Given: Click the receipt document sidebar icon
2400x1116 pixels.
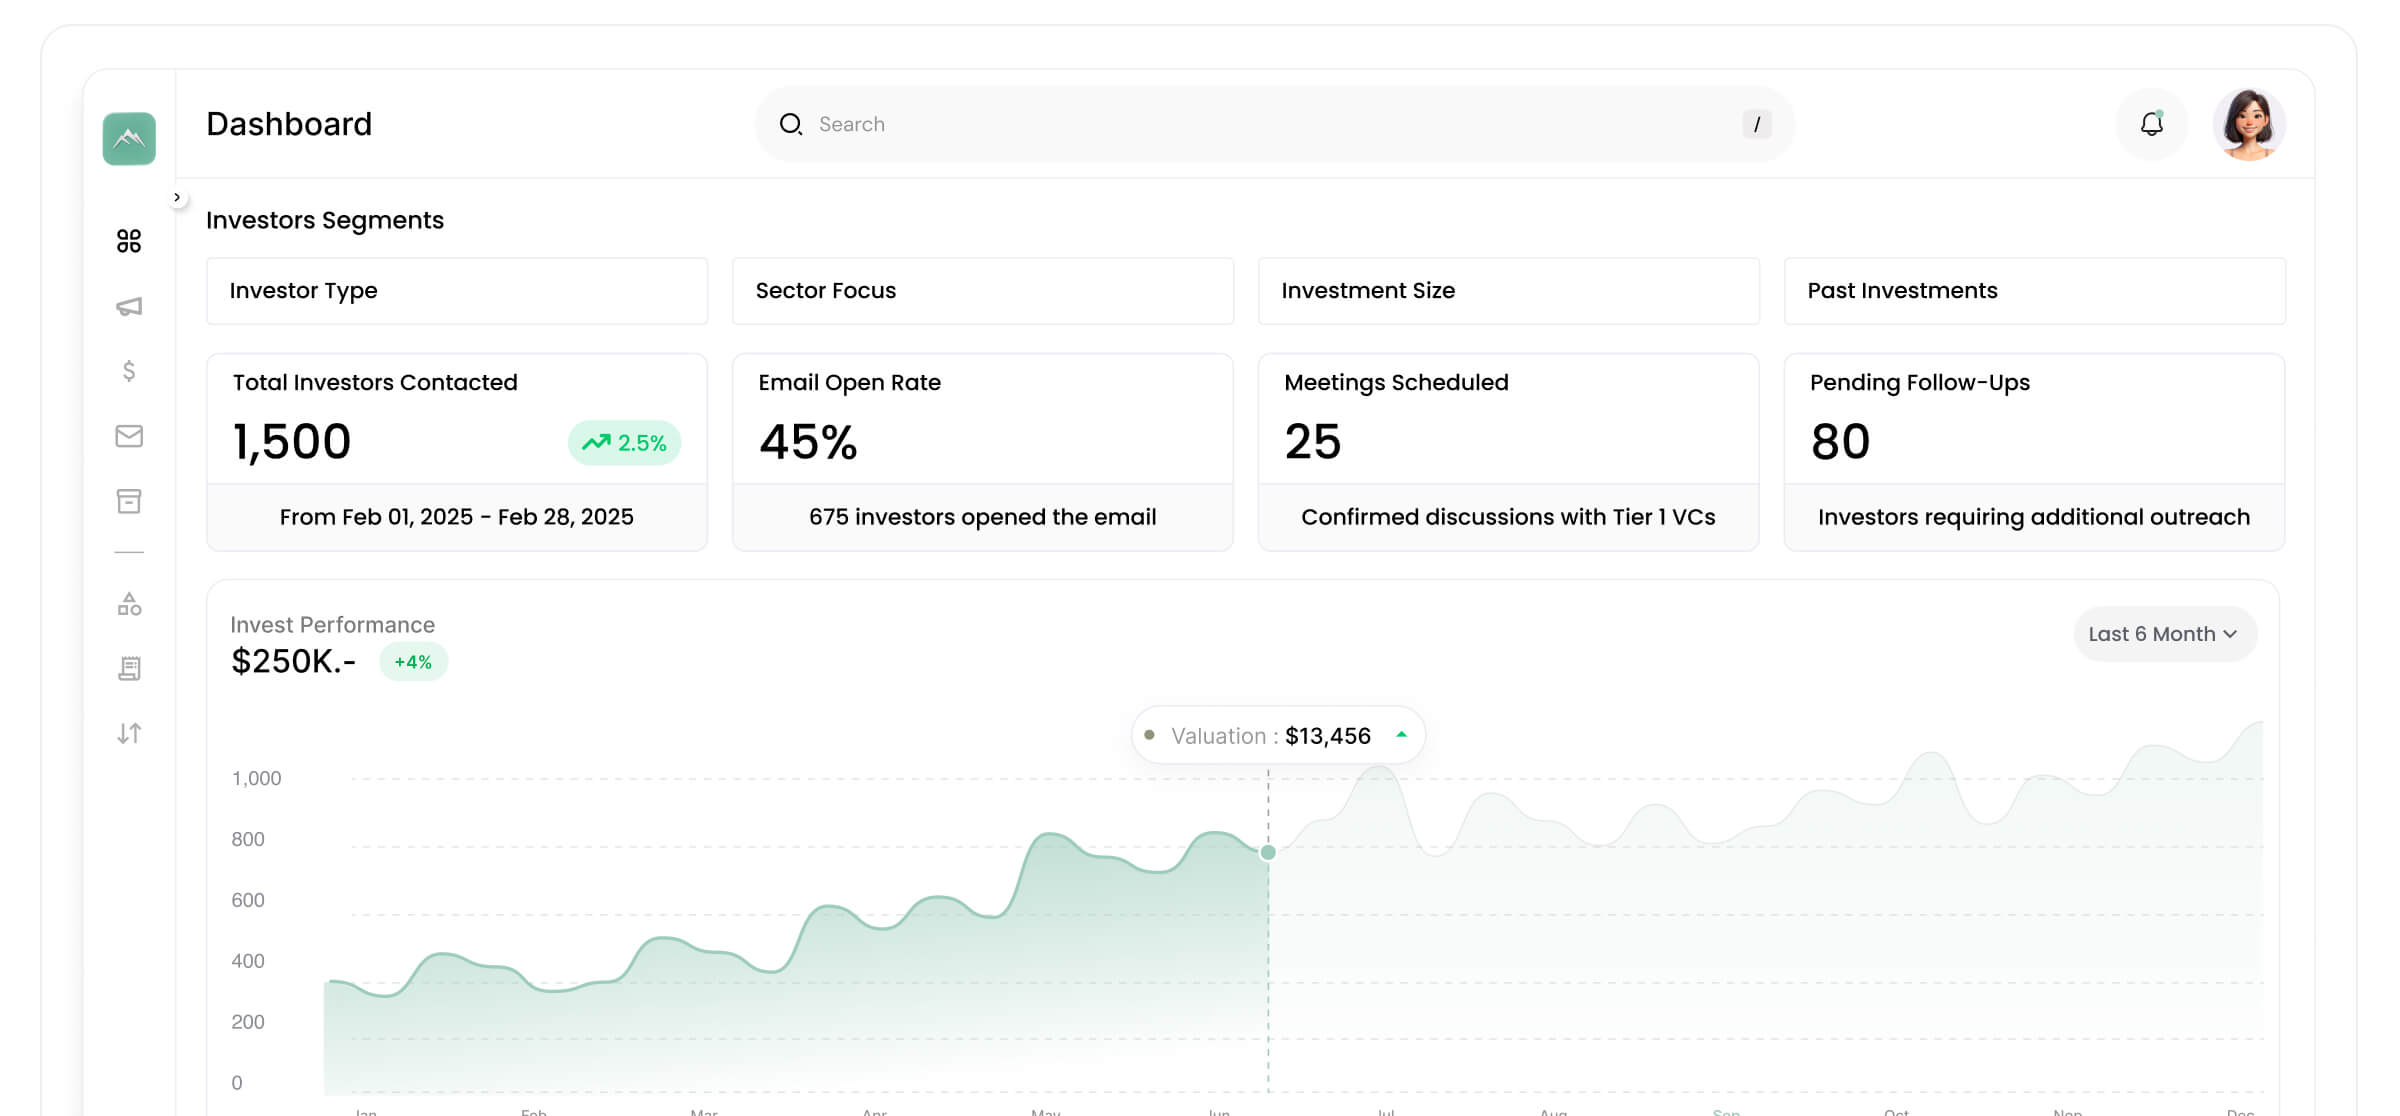Looking at the screenshot, I should (129, 668).
